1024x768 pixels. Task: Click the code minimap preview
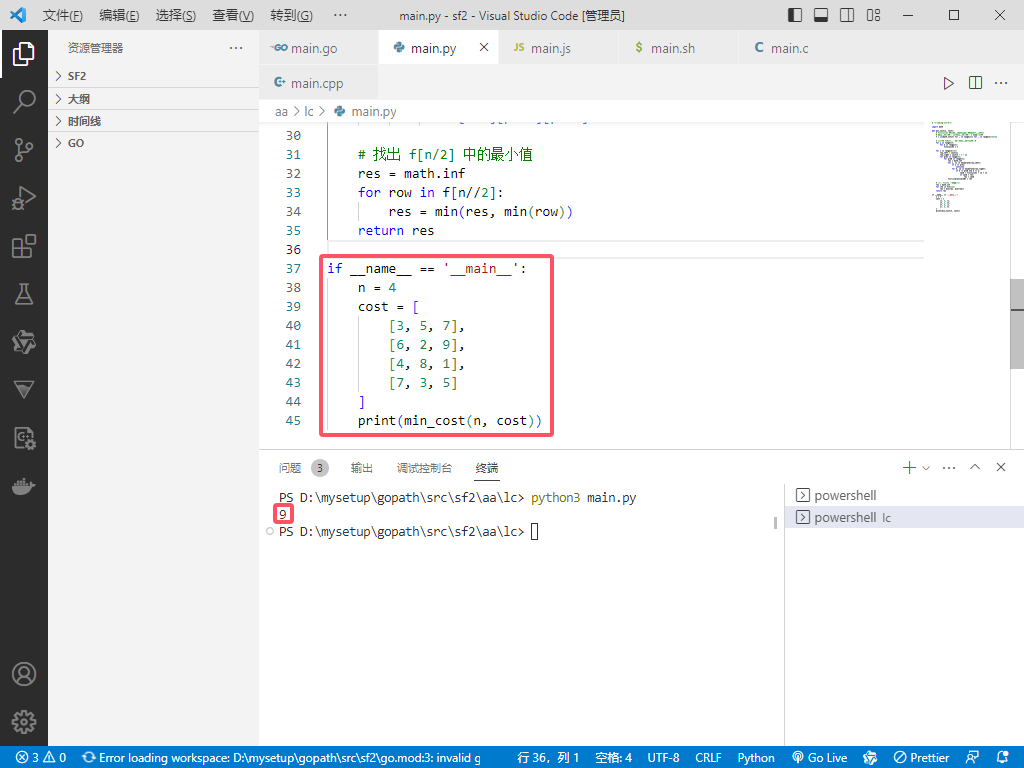coord(964,167)
